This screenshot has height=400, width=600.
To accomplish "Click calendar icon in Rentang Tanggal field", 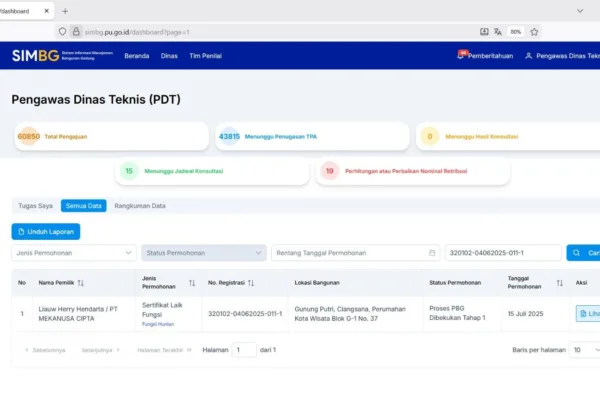I will click(432, 253).
